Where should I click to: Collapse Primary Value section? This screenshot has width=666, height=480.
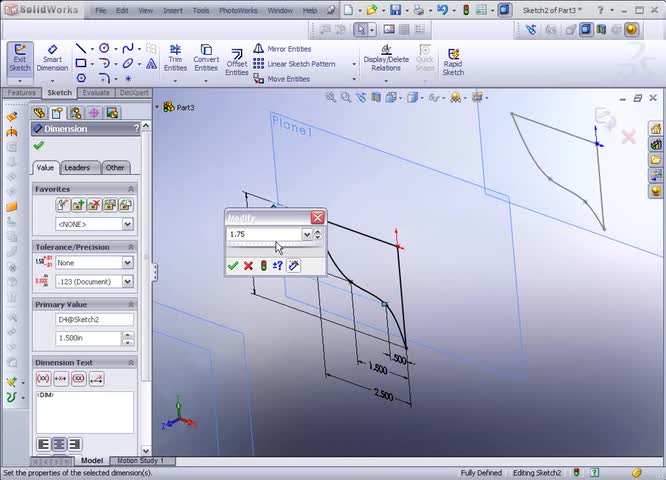coord(131,305)
